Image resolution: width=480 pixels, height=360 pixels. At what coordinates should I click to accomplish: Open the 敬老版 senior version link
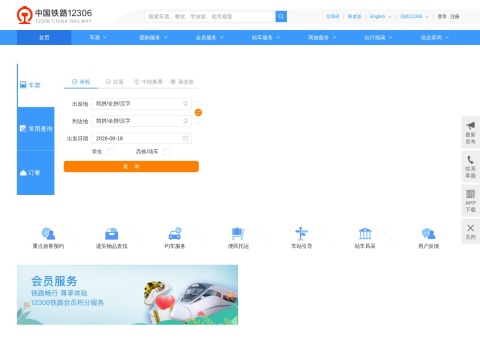tap(354, 16)
